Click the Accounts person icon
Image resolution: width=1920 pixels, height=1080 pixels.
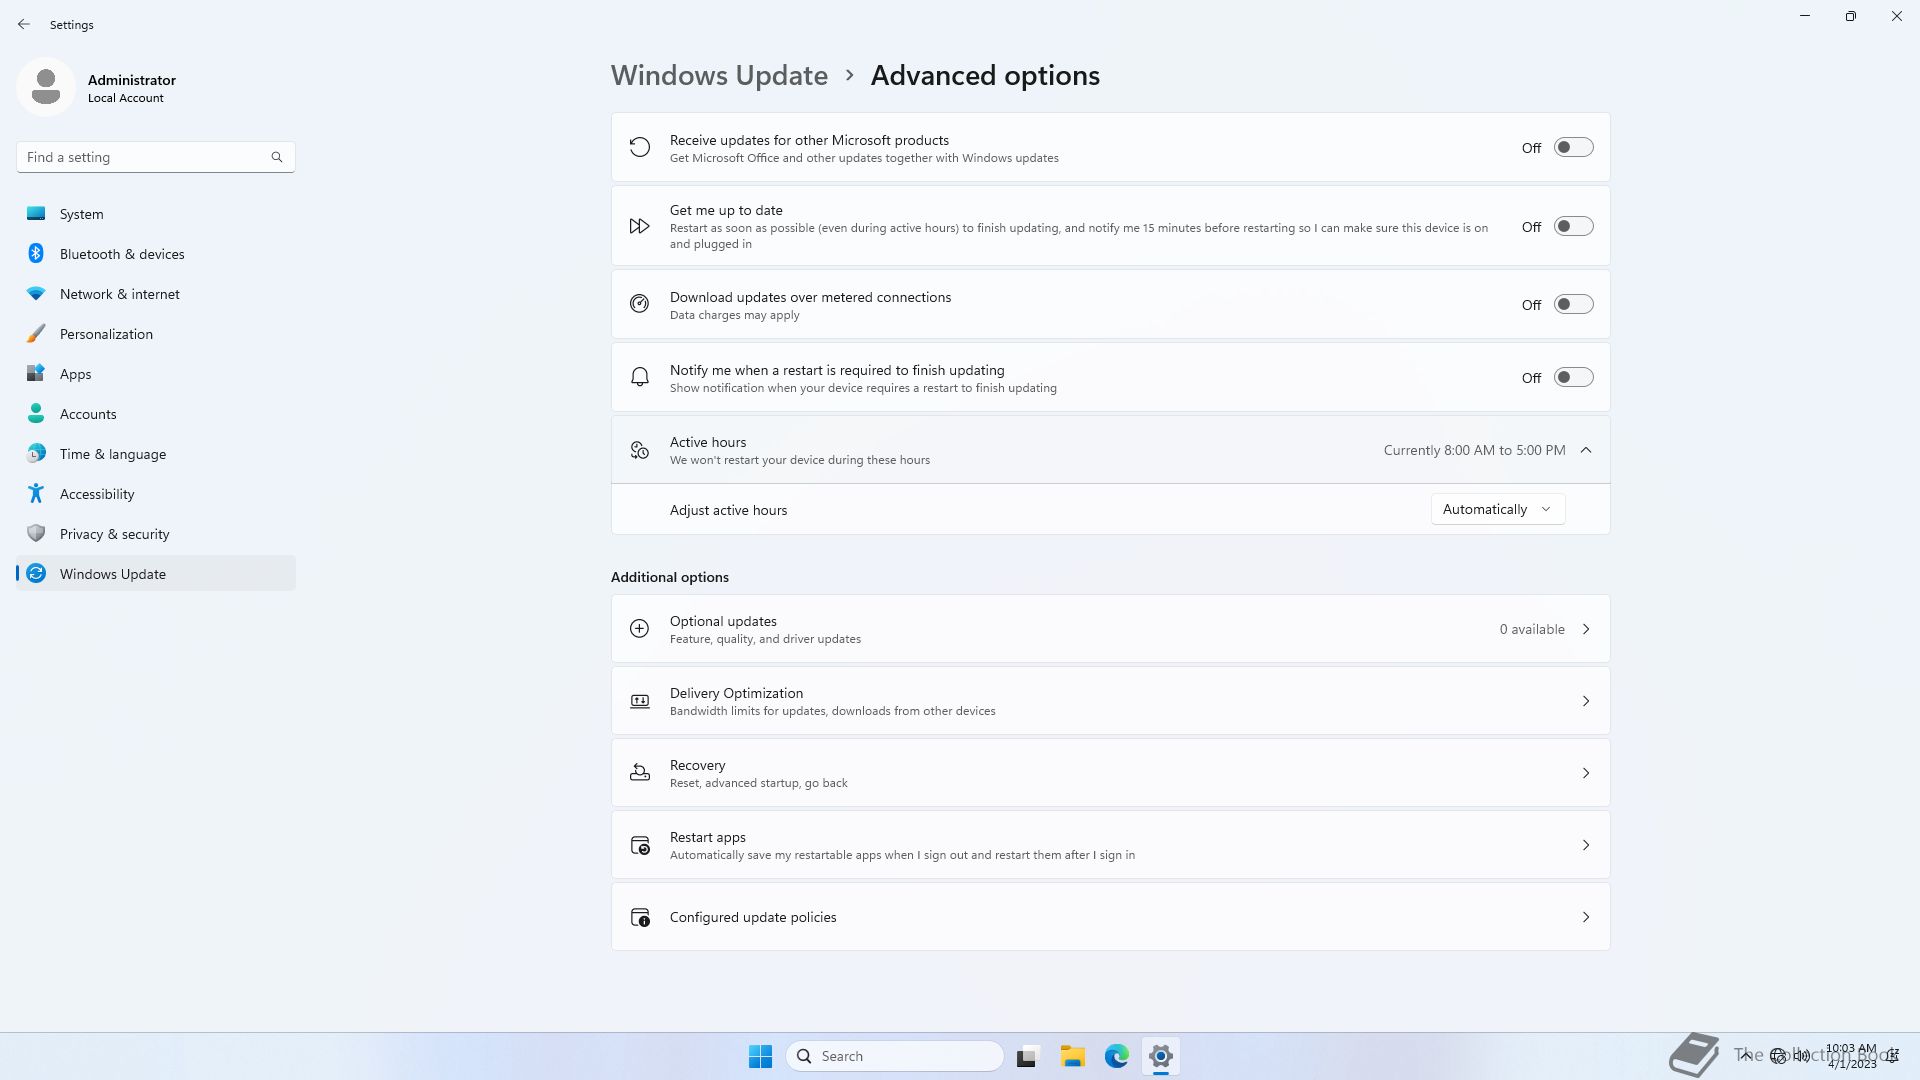pyautogui.click(x=36, y=414)
